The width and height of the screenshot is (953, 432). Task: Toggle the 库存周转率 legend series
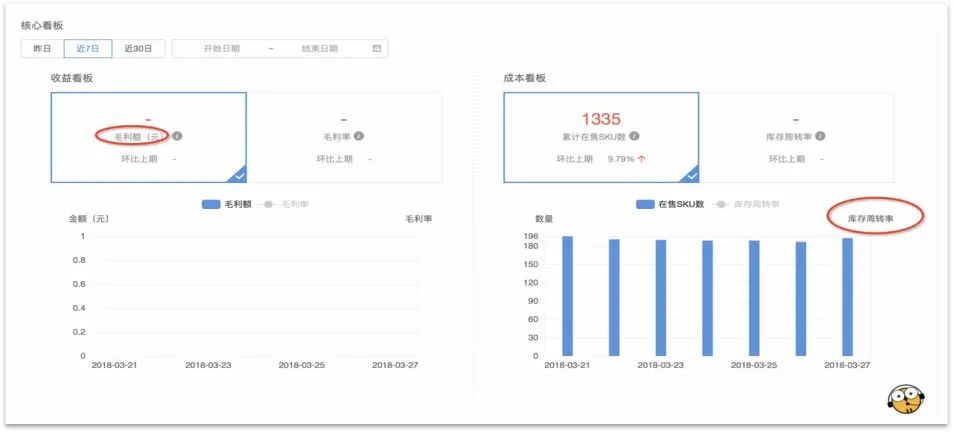[745, 204]
